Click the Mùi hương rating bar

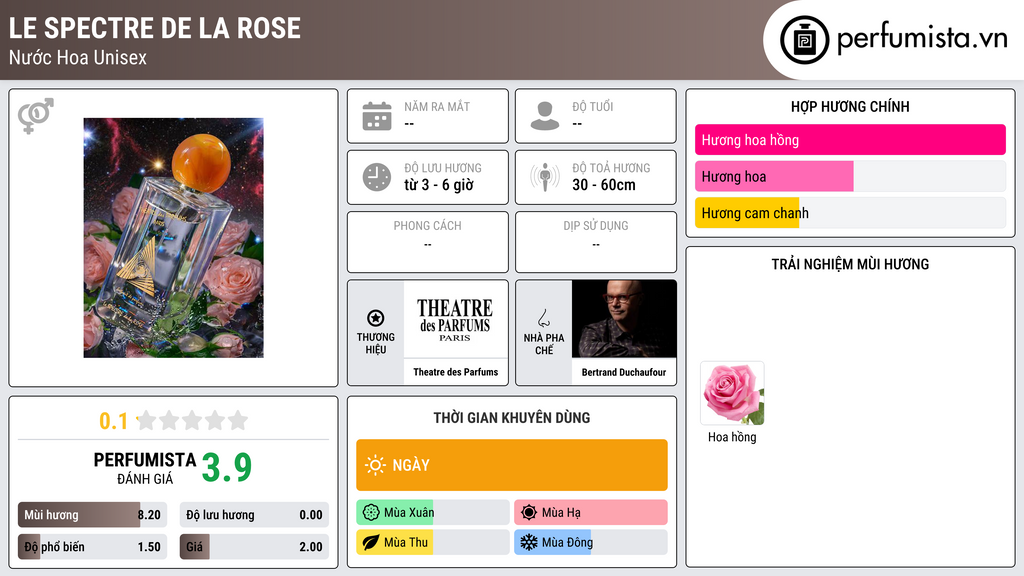[x=93, y=515]
